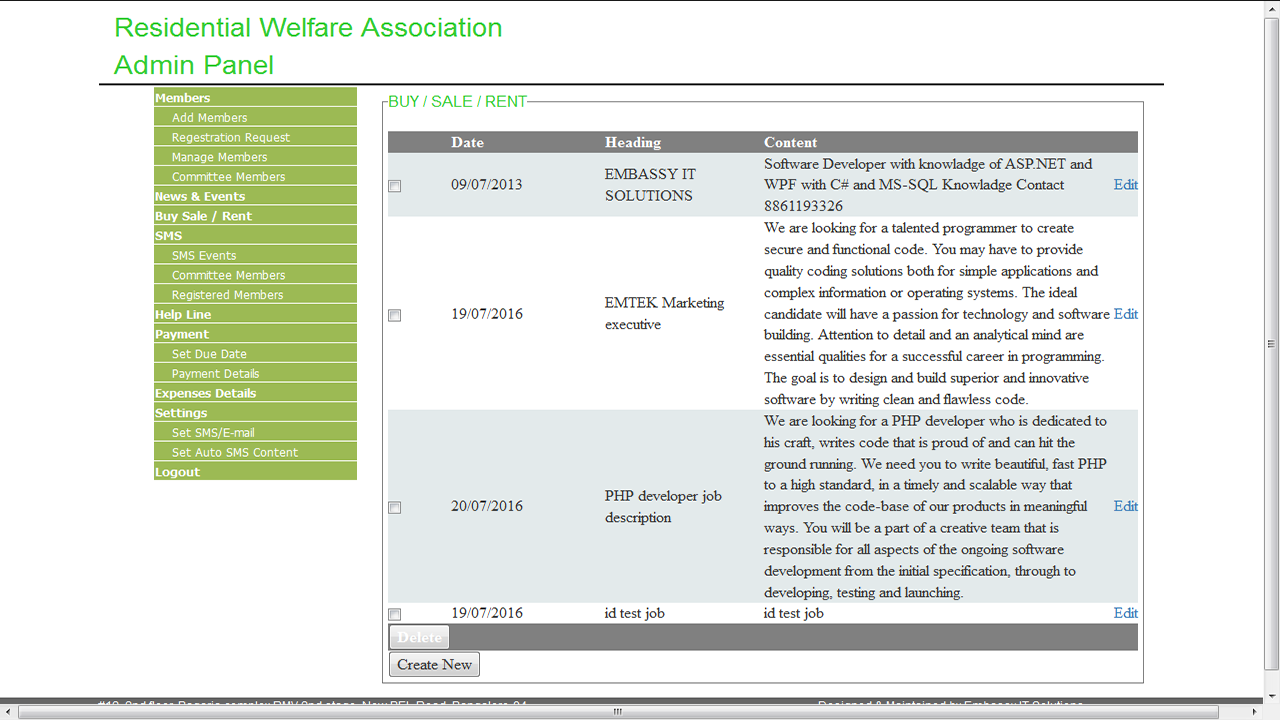Click the Delete button below the table
Screen dimensions: 1280x720
click(419, 637)
